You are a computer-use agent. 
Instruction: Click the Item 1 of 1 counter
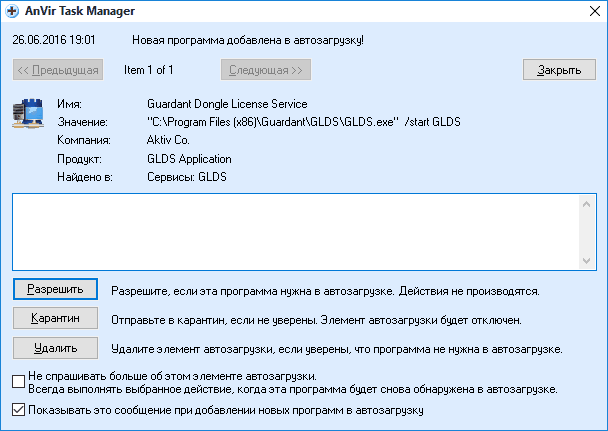coord(148,70)
